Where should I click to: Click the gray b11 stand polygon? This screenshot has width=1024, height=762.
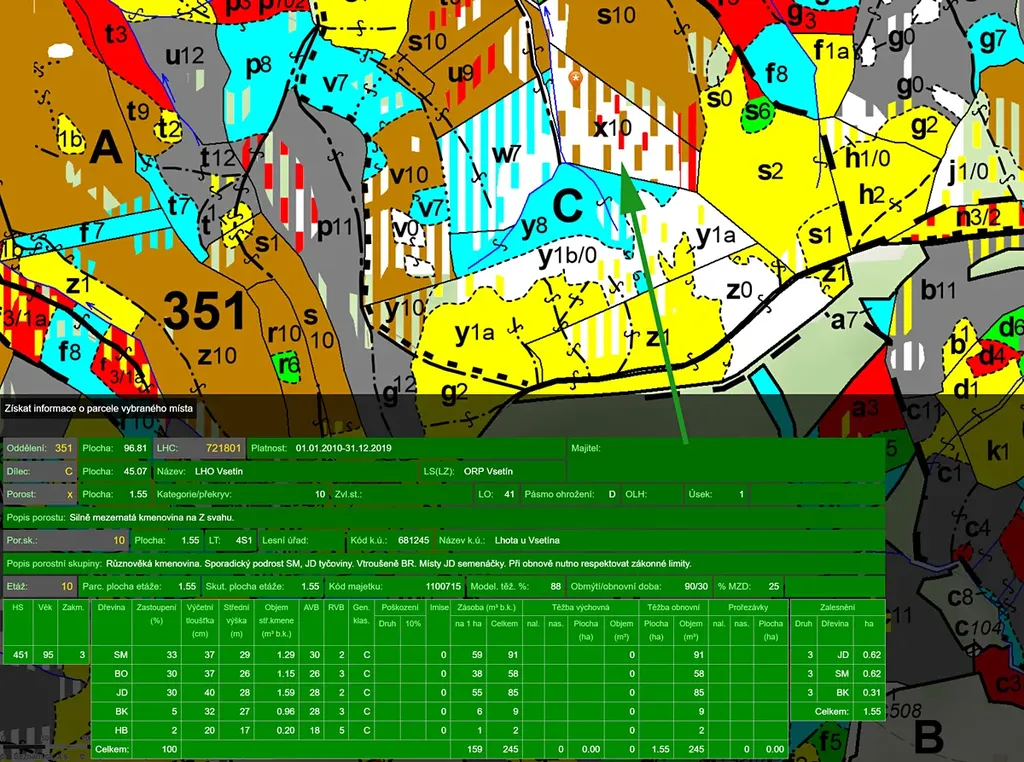(x=938, y=290)
